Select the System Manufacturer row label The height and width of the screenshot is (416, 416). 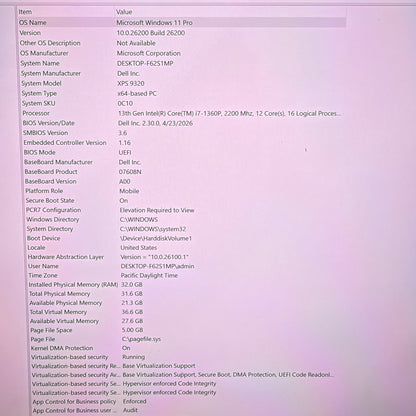pos(51,73)
